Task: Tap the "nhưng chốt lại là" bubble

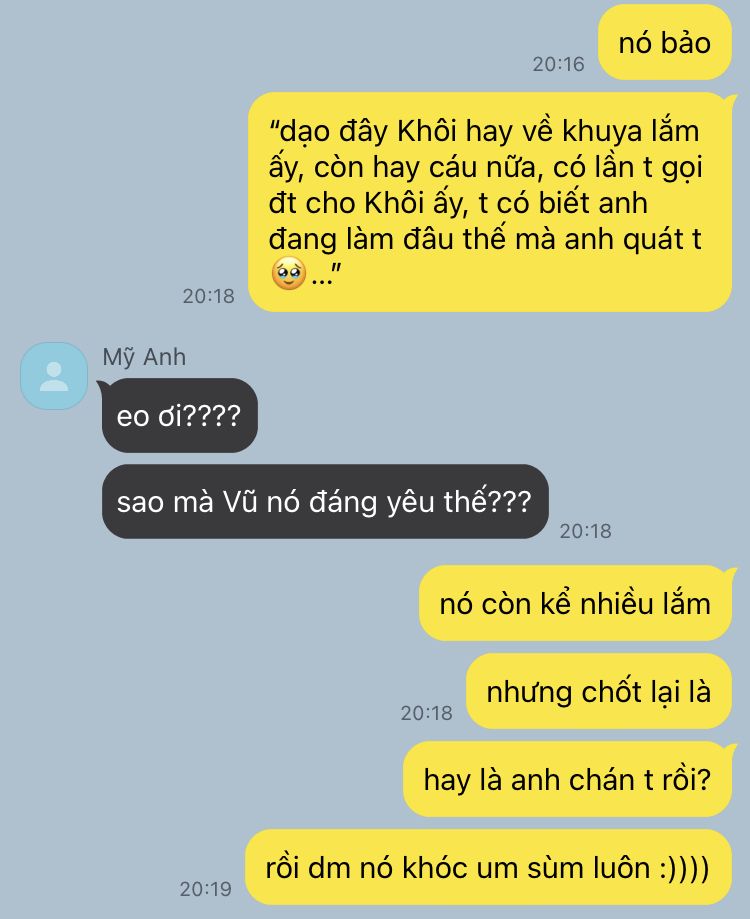Action: (599, 691)
